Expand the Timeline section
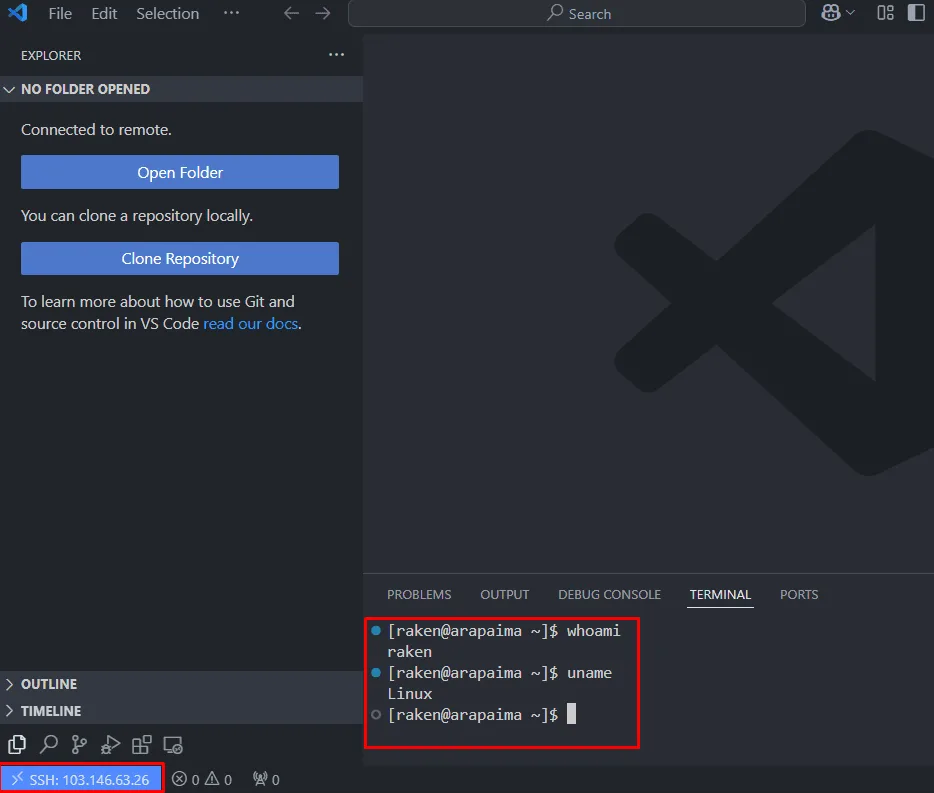This screenshot has height=793, width=934. [x=50, y=711]
